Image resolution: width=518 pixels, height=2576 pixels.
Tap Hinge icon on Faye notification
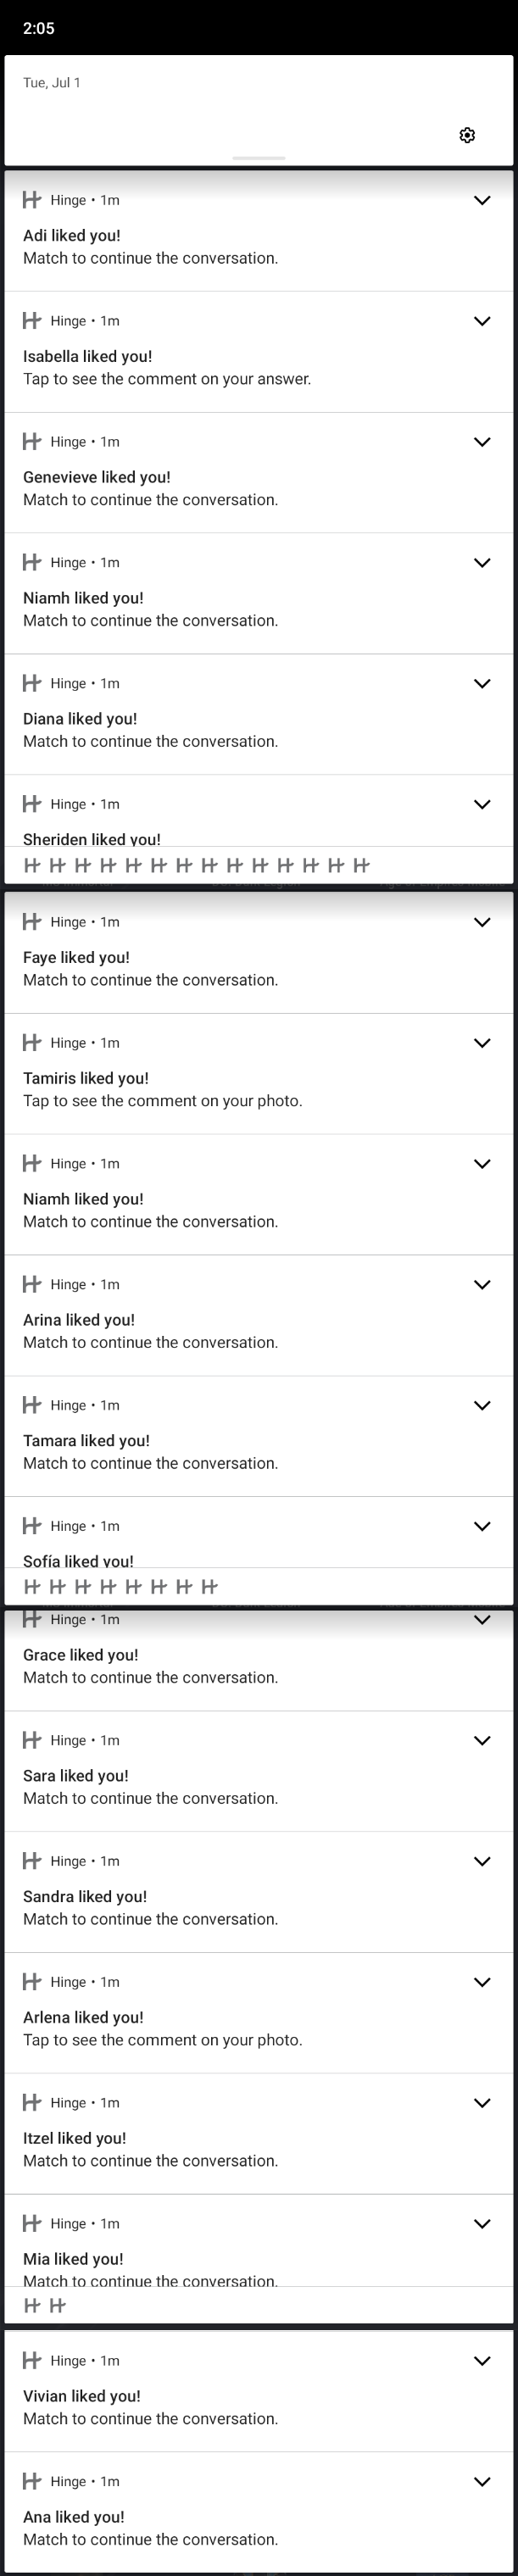[x=32, y=921]
